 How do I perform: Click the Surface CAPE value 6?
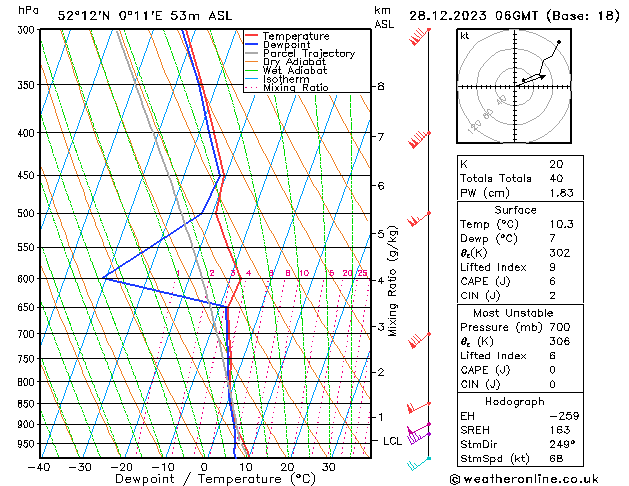tap(552, 281)
